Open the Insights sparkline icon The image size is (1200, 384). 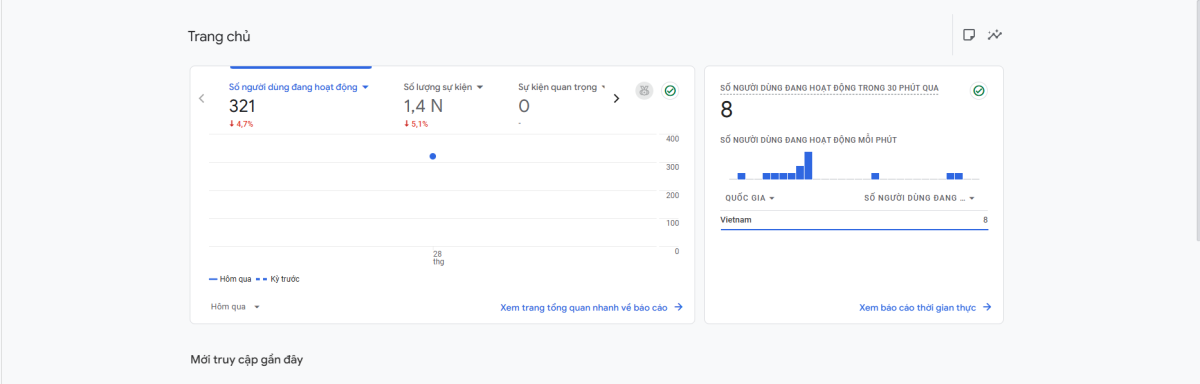point(995,35)
